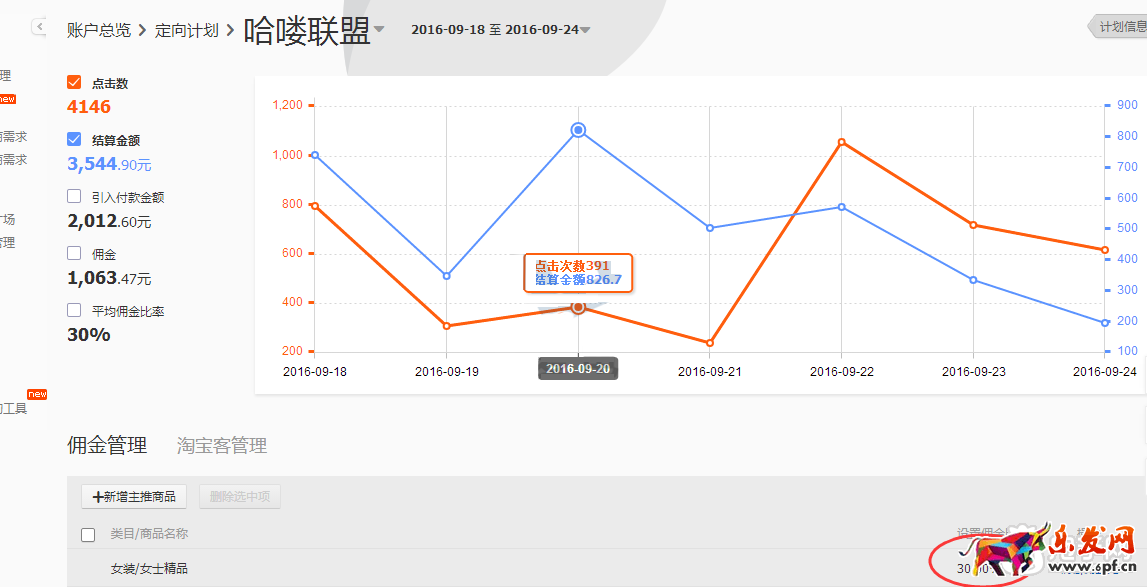The width and height of the screenshot is (1147, 587).
Task: Go to 账户总览 in the breadcrumb
Action: click(99, 30)
